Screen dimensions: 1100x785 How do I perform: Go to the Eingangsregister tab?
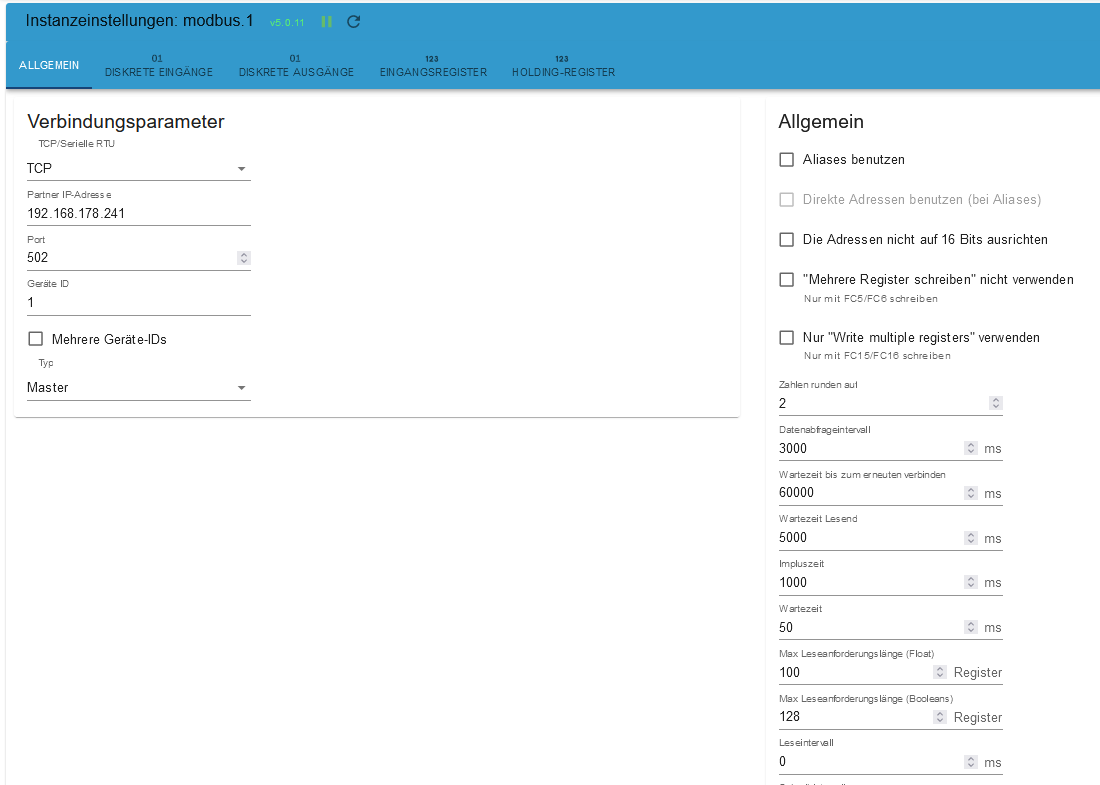pyautogui.click(x=433, y=67)
